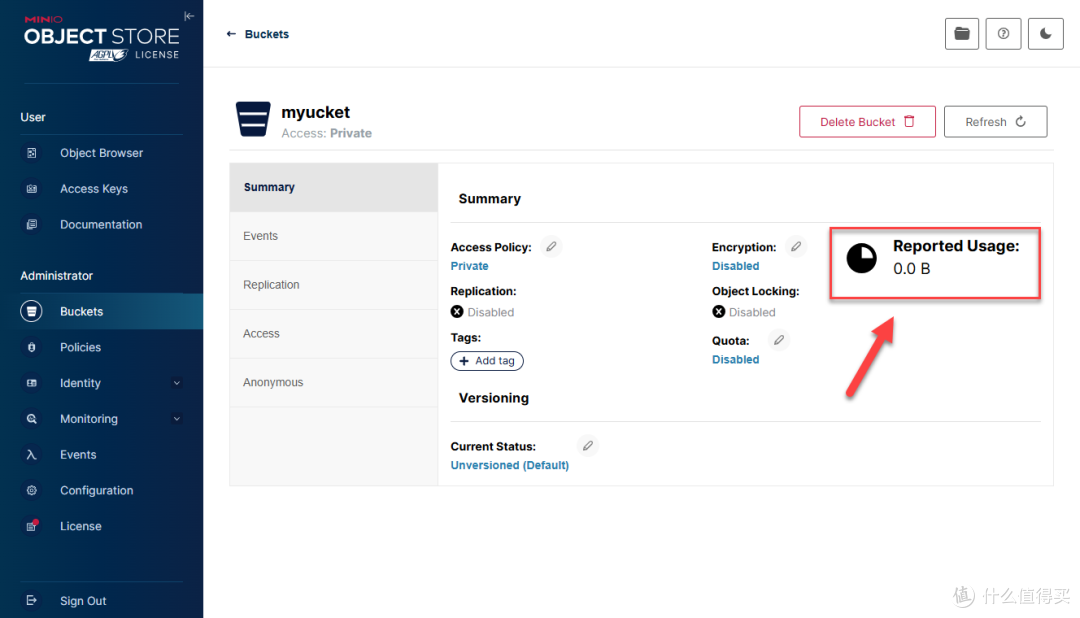The width and height of the screenshot is (1080, 618).
Task: Edit Access Policy with the pencil icon
Action: [x=551, y=247]
